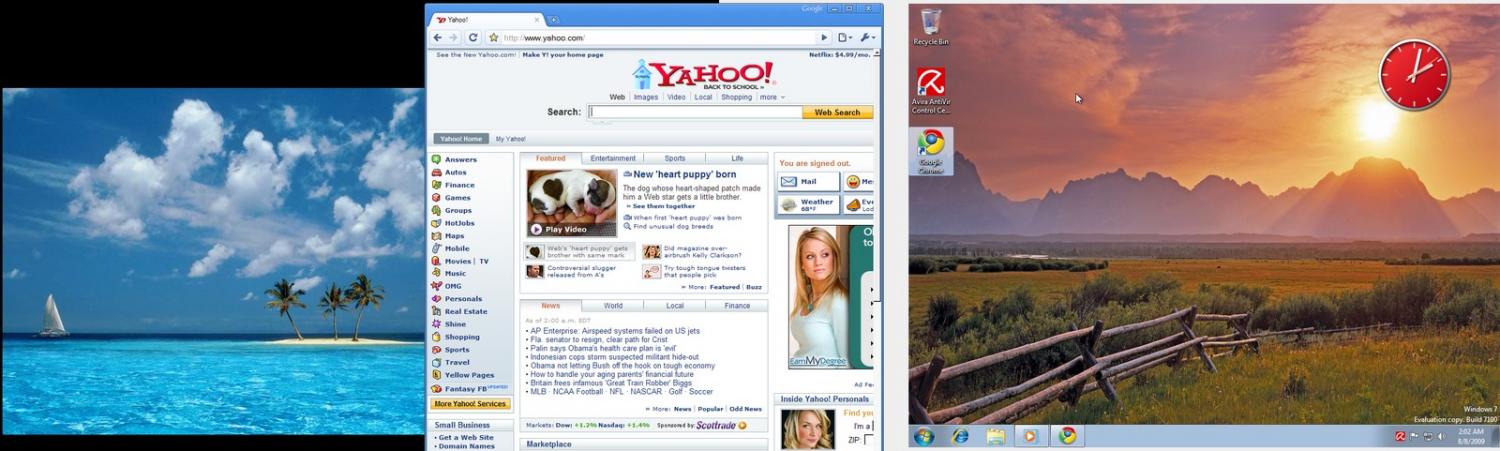
Task: Switch to the My Yahoo! tab
Action: [x=510, y=139]
